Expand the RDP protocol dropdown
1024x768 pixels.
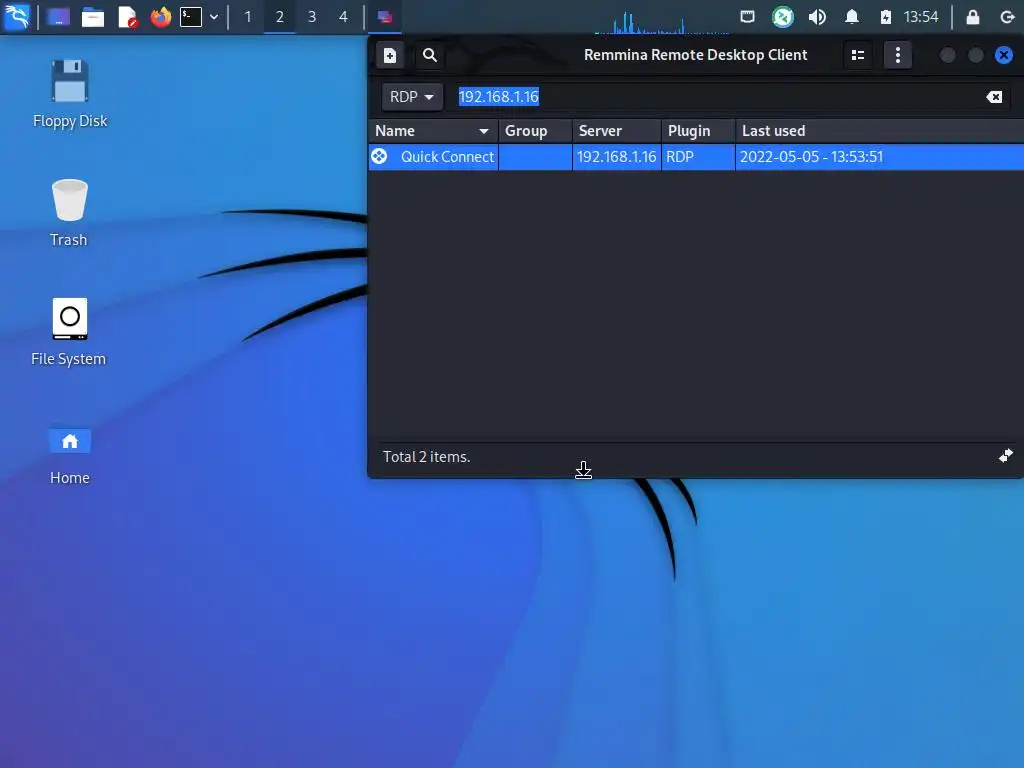(411, 97)
